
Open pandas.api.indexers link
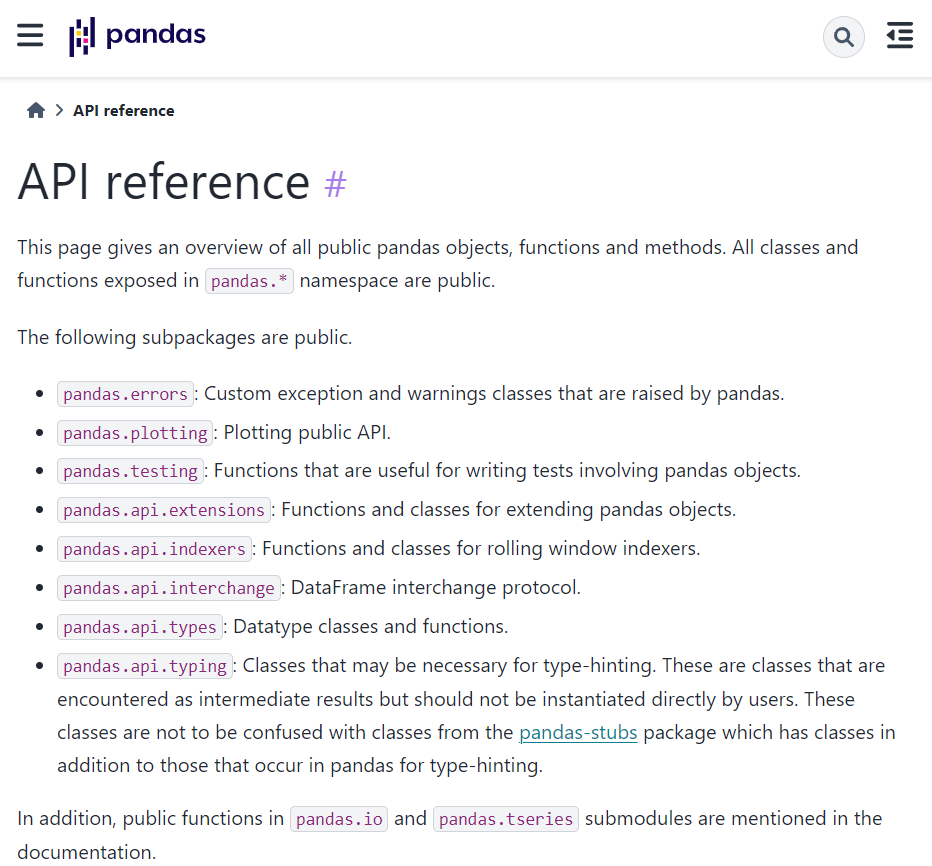click(154, 549)
